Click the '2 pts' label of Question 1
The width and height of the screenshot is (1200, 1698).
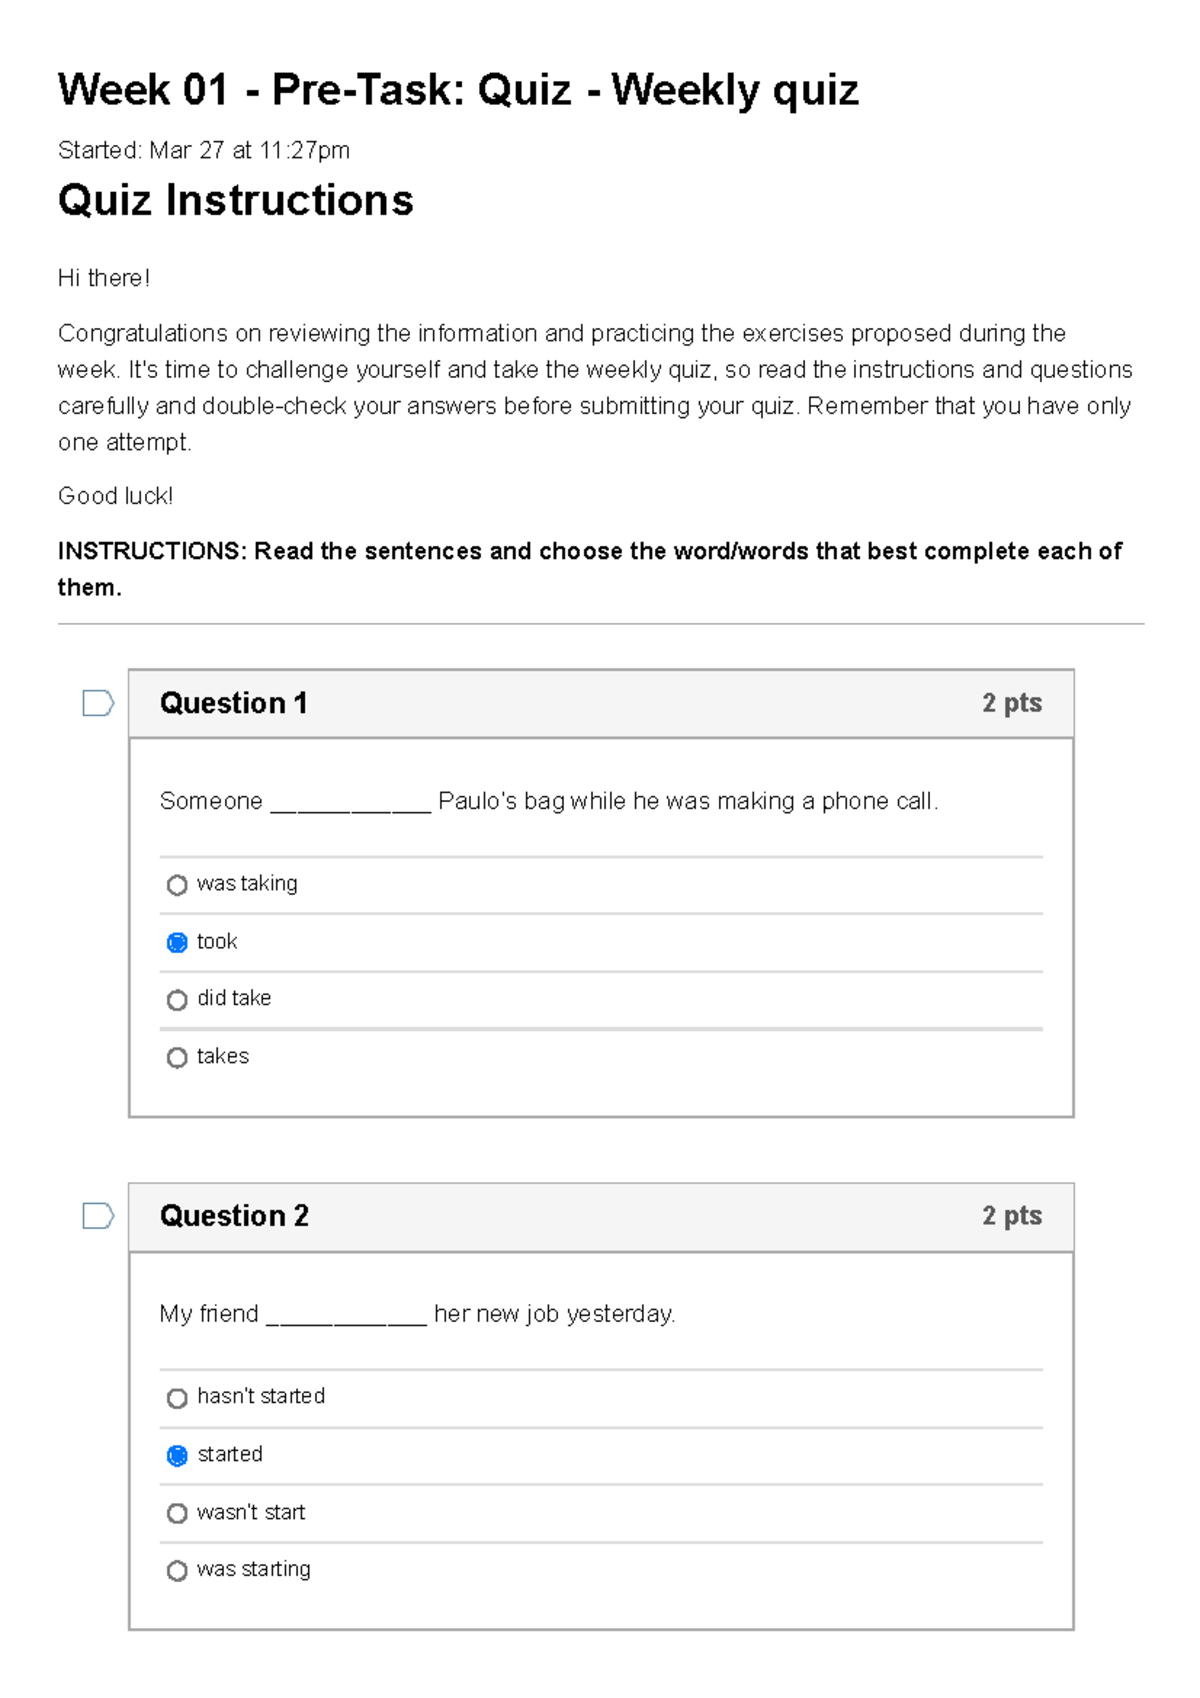click(1012, 703)
